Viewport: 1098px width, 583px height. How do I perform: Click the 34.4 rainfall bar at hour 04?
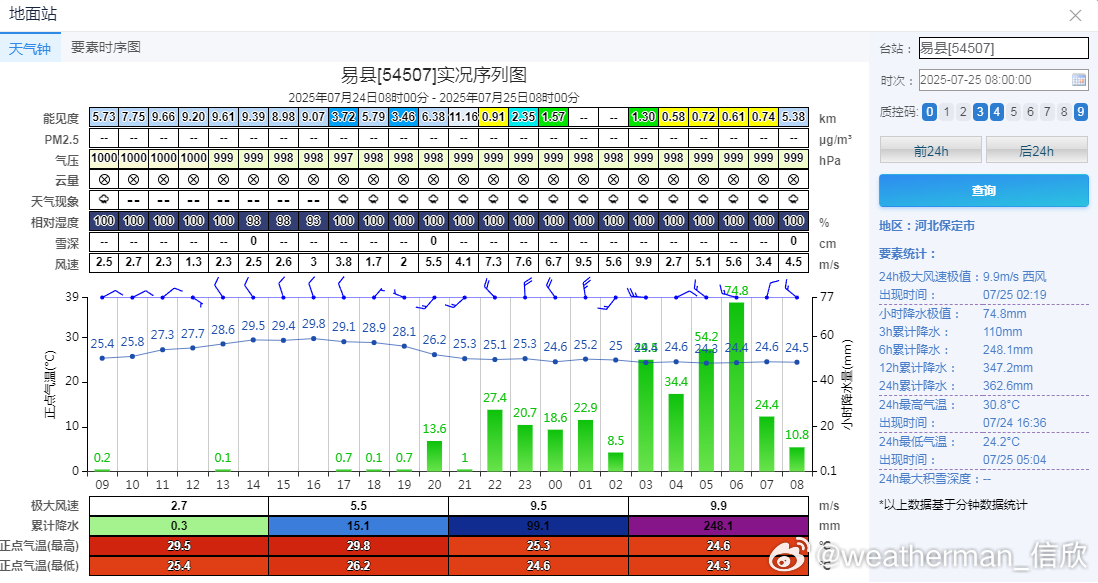[x=676, y=432]
